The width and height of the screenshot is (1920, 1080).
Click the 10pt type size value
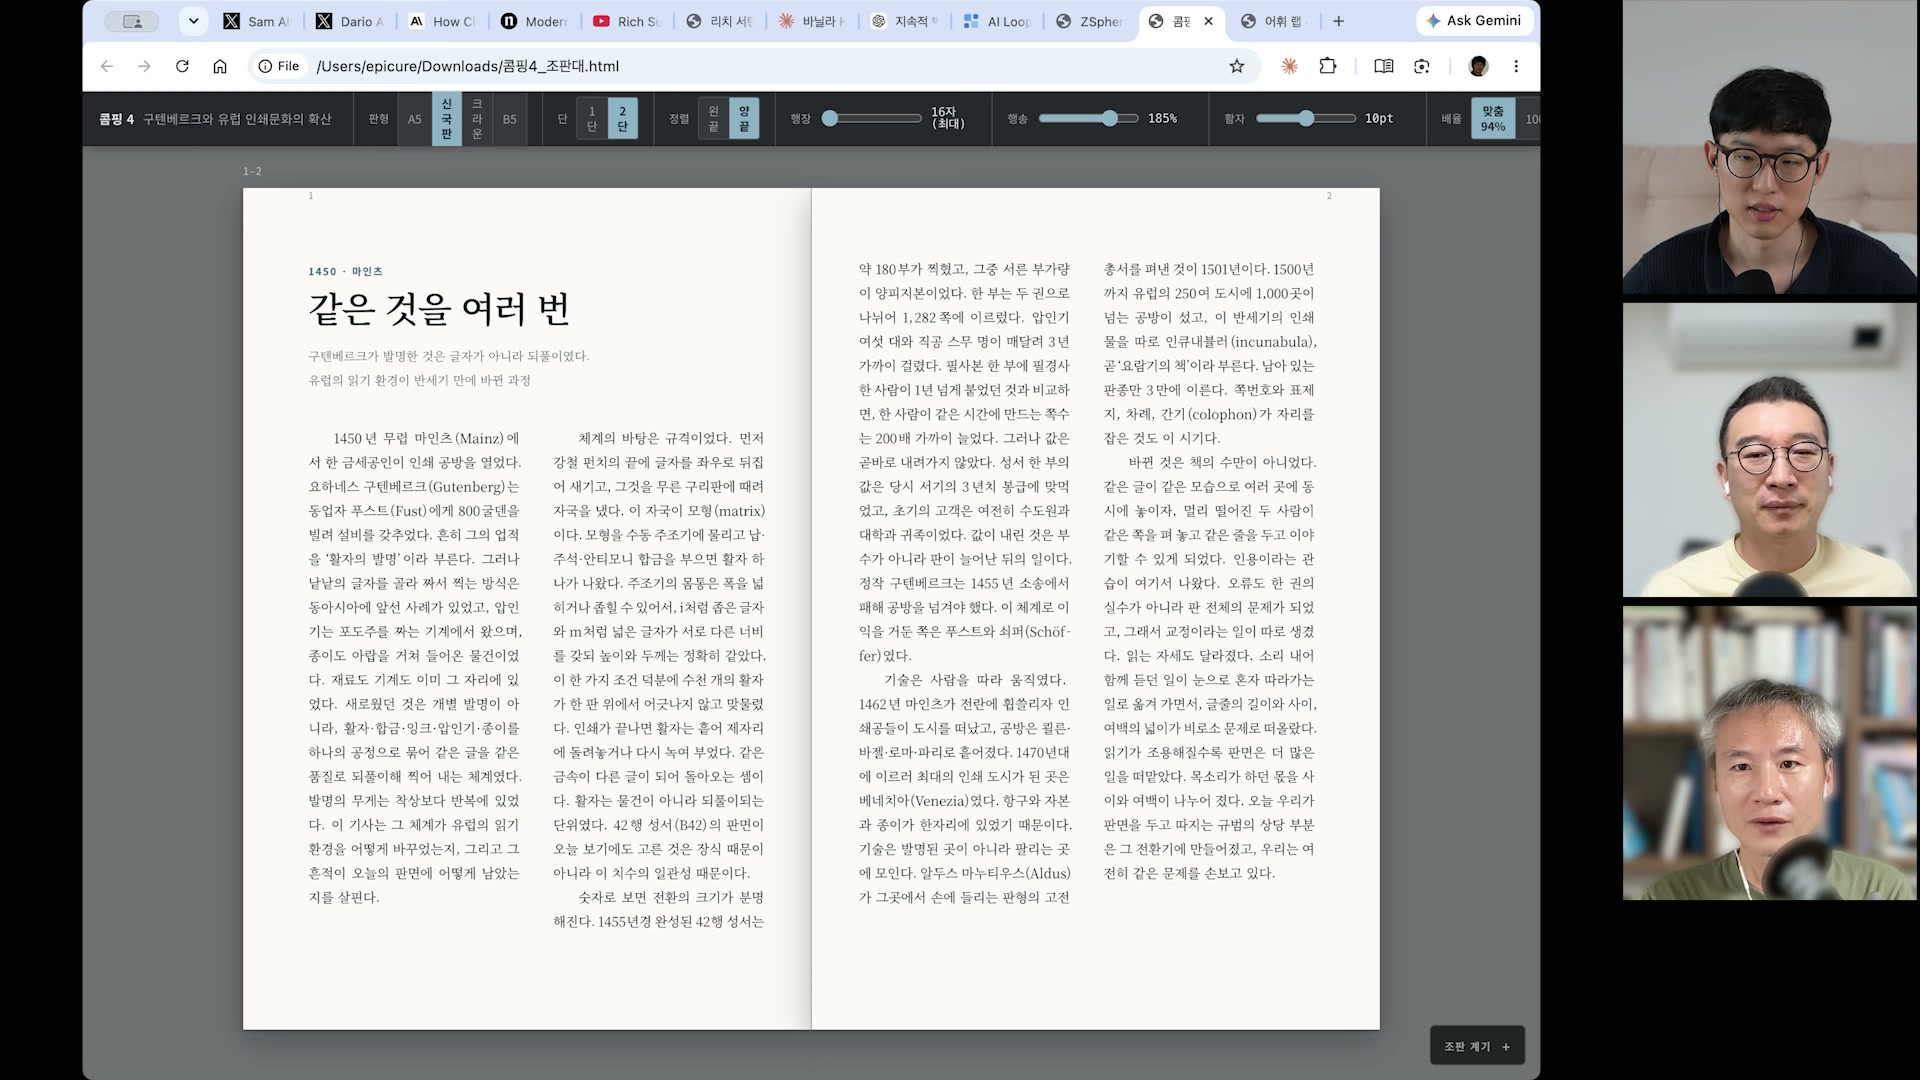[x=1379, y=119]
